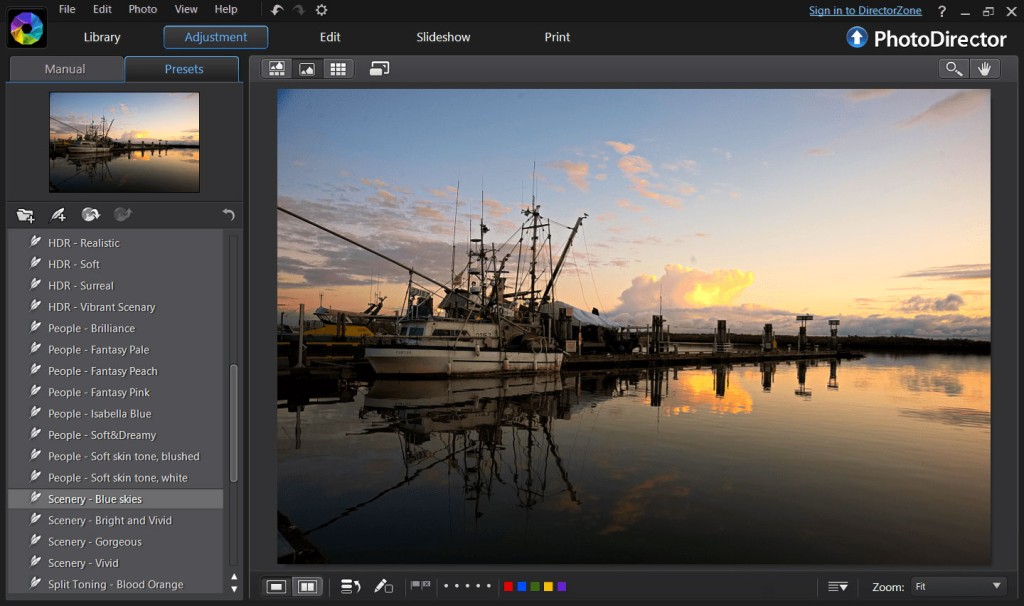Click Sign in to DirectorZone link
The height and width of the screenshot is (606, 1024).
(x=865, y=10)
